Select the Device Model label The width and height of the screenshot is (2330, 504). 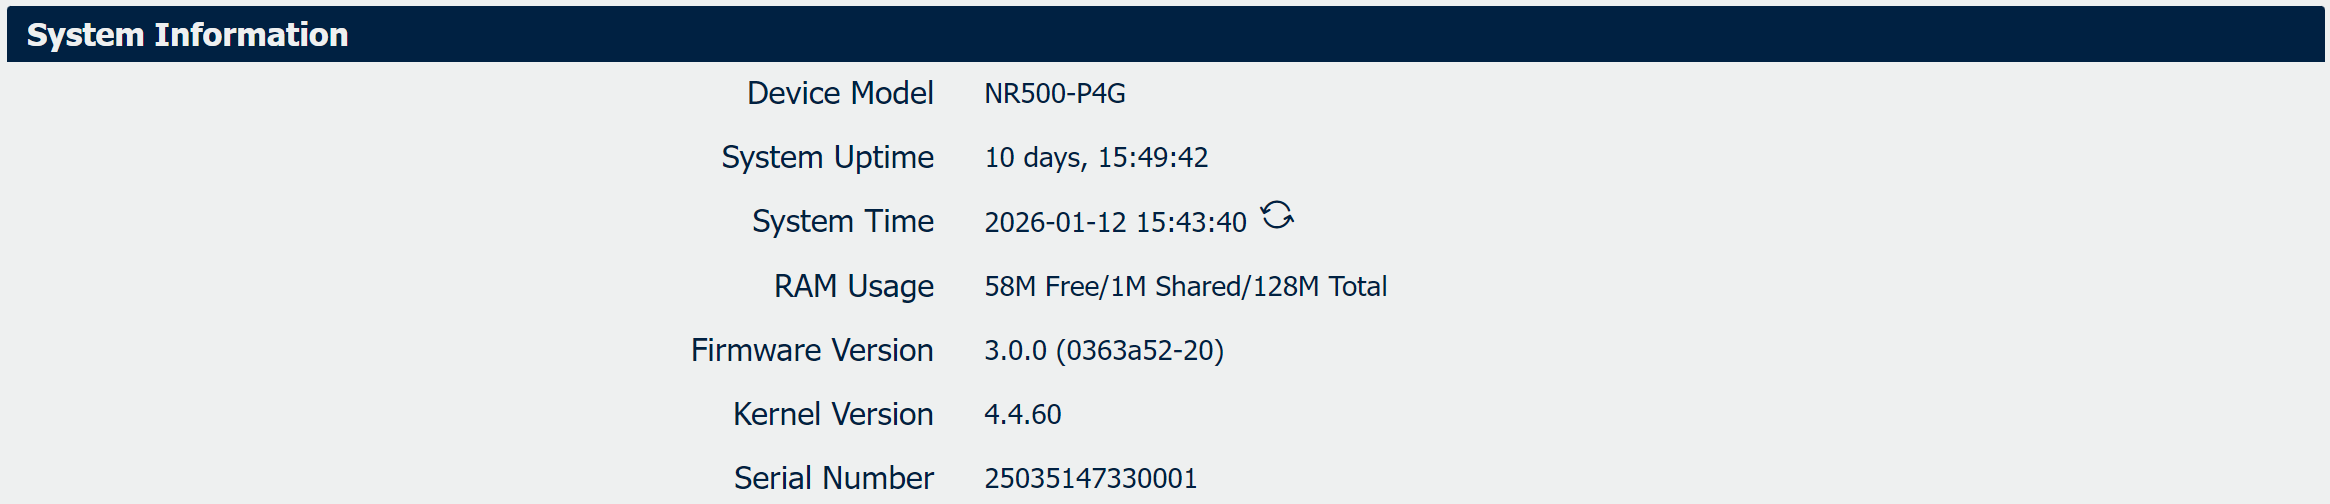[840, 93]
